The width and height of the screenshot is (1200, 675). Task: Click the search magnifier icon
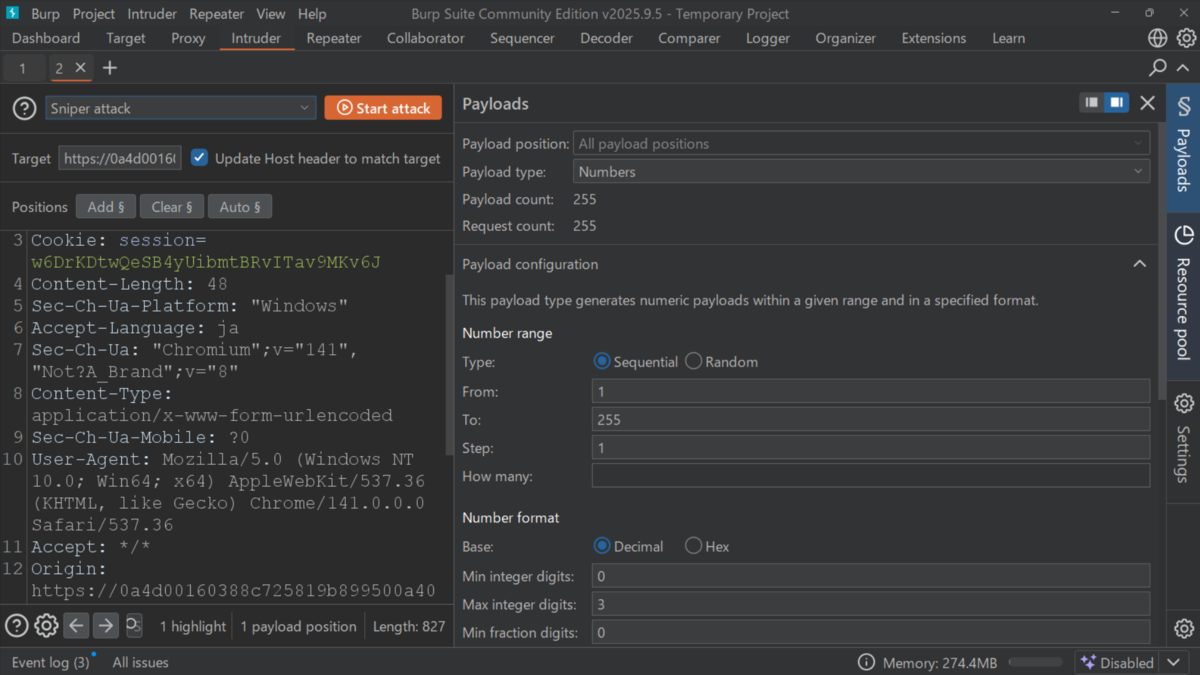point(1158,68)
